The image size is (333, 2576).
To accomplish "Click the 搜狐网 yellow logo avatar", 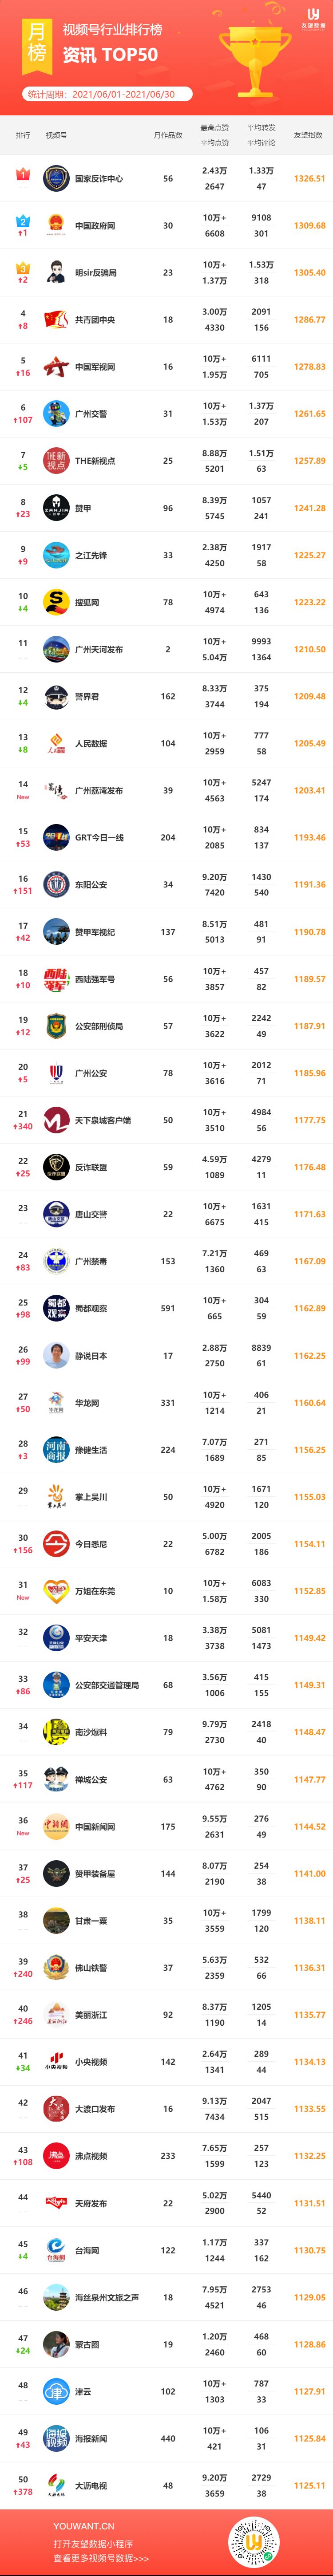I will 56,602.
